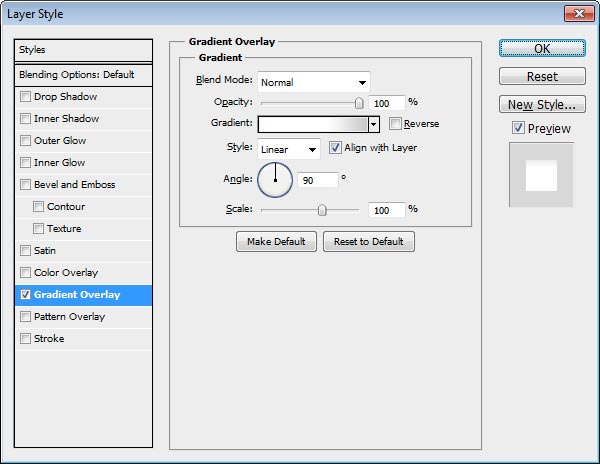Open the gradient picker arrow
The width and height of the screenshot is (600, 464).
coord(374,124)
